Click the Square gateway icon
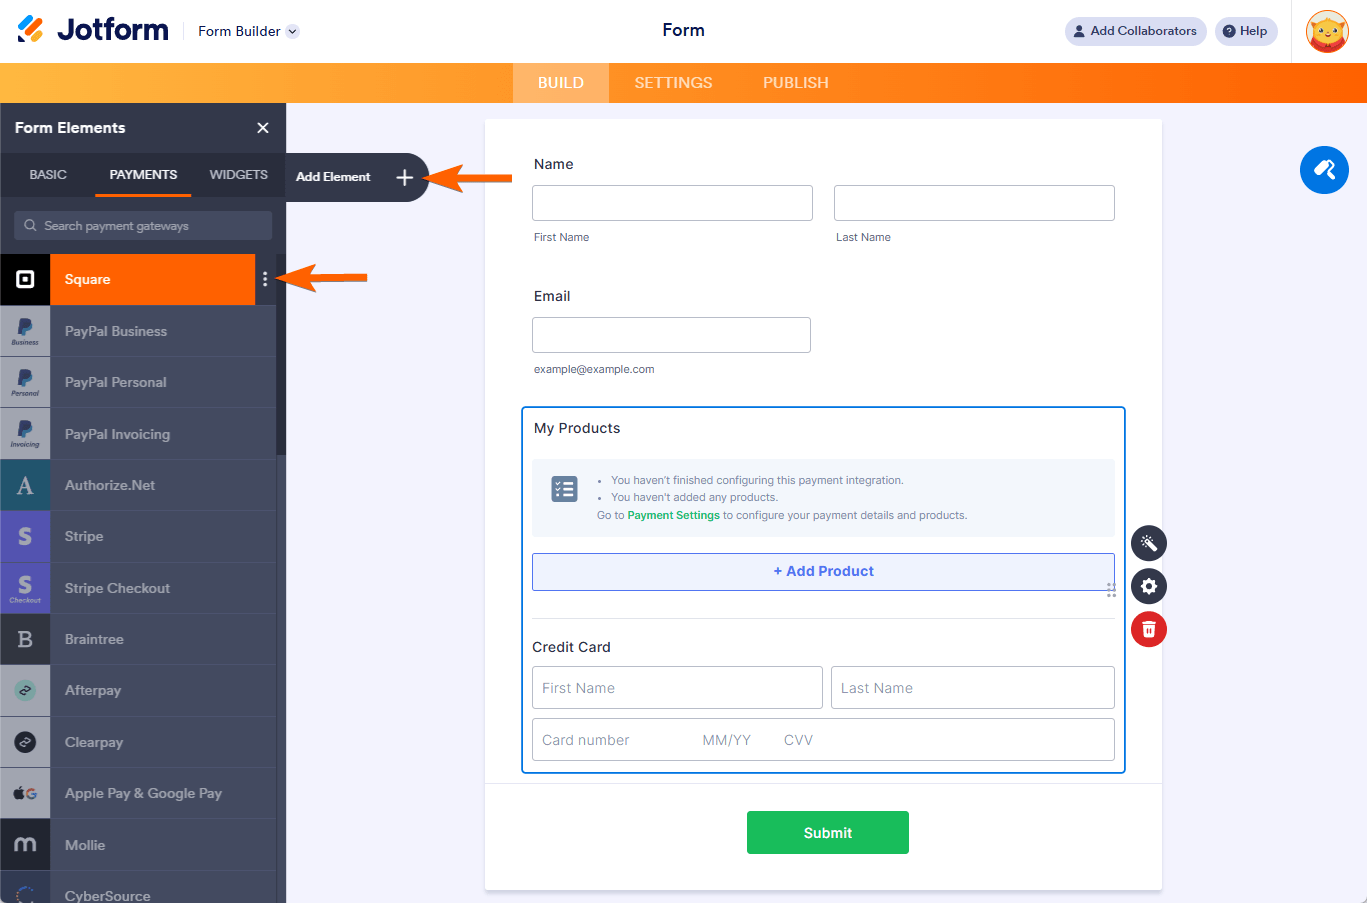This screenshot has width=1367, height=903. click(25, 279)
